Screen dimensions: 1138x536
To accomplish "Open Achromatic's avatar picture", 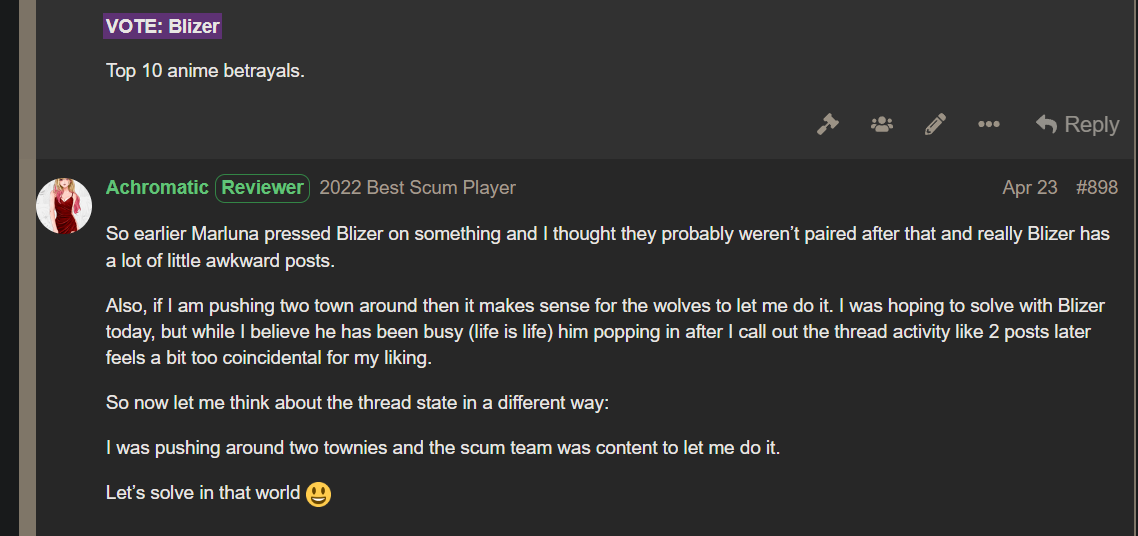I will 64,206.
